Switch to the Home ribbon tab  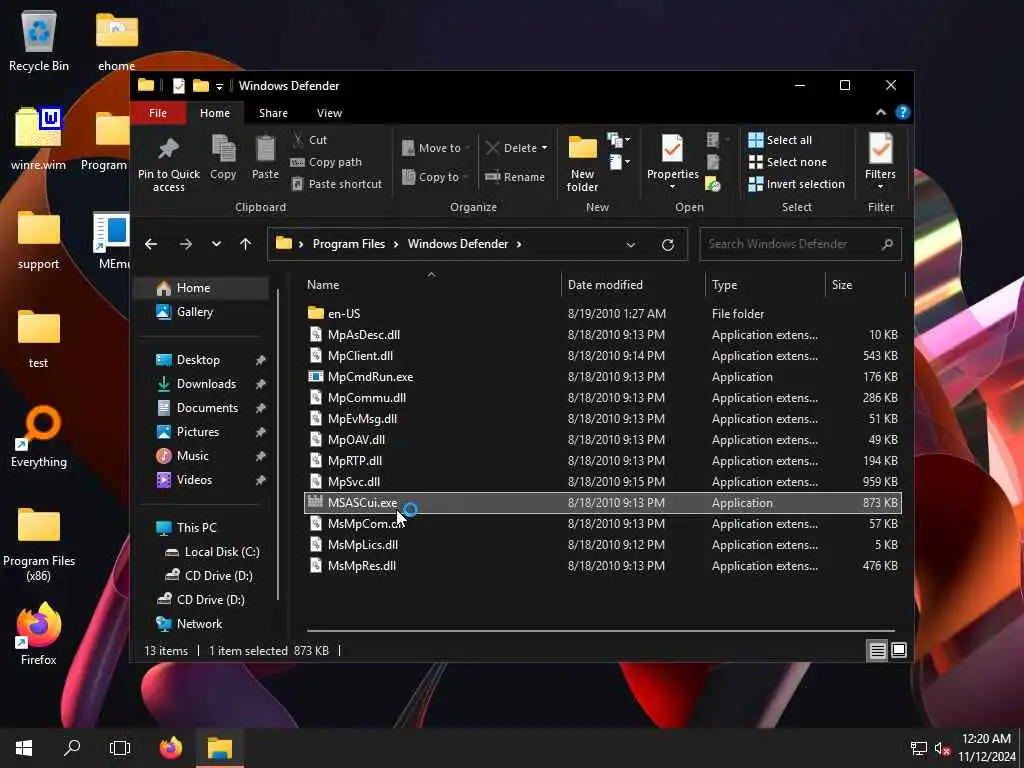[215, 113]
